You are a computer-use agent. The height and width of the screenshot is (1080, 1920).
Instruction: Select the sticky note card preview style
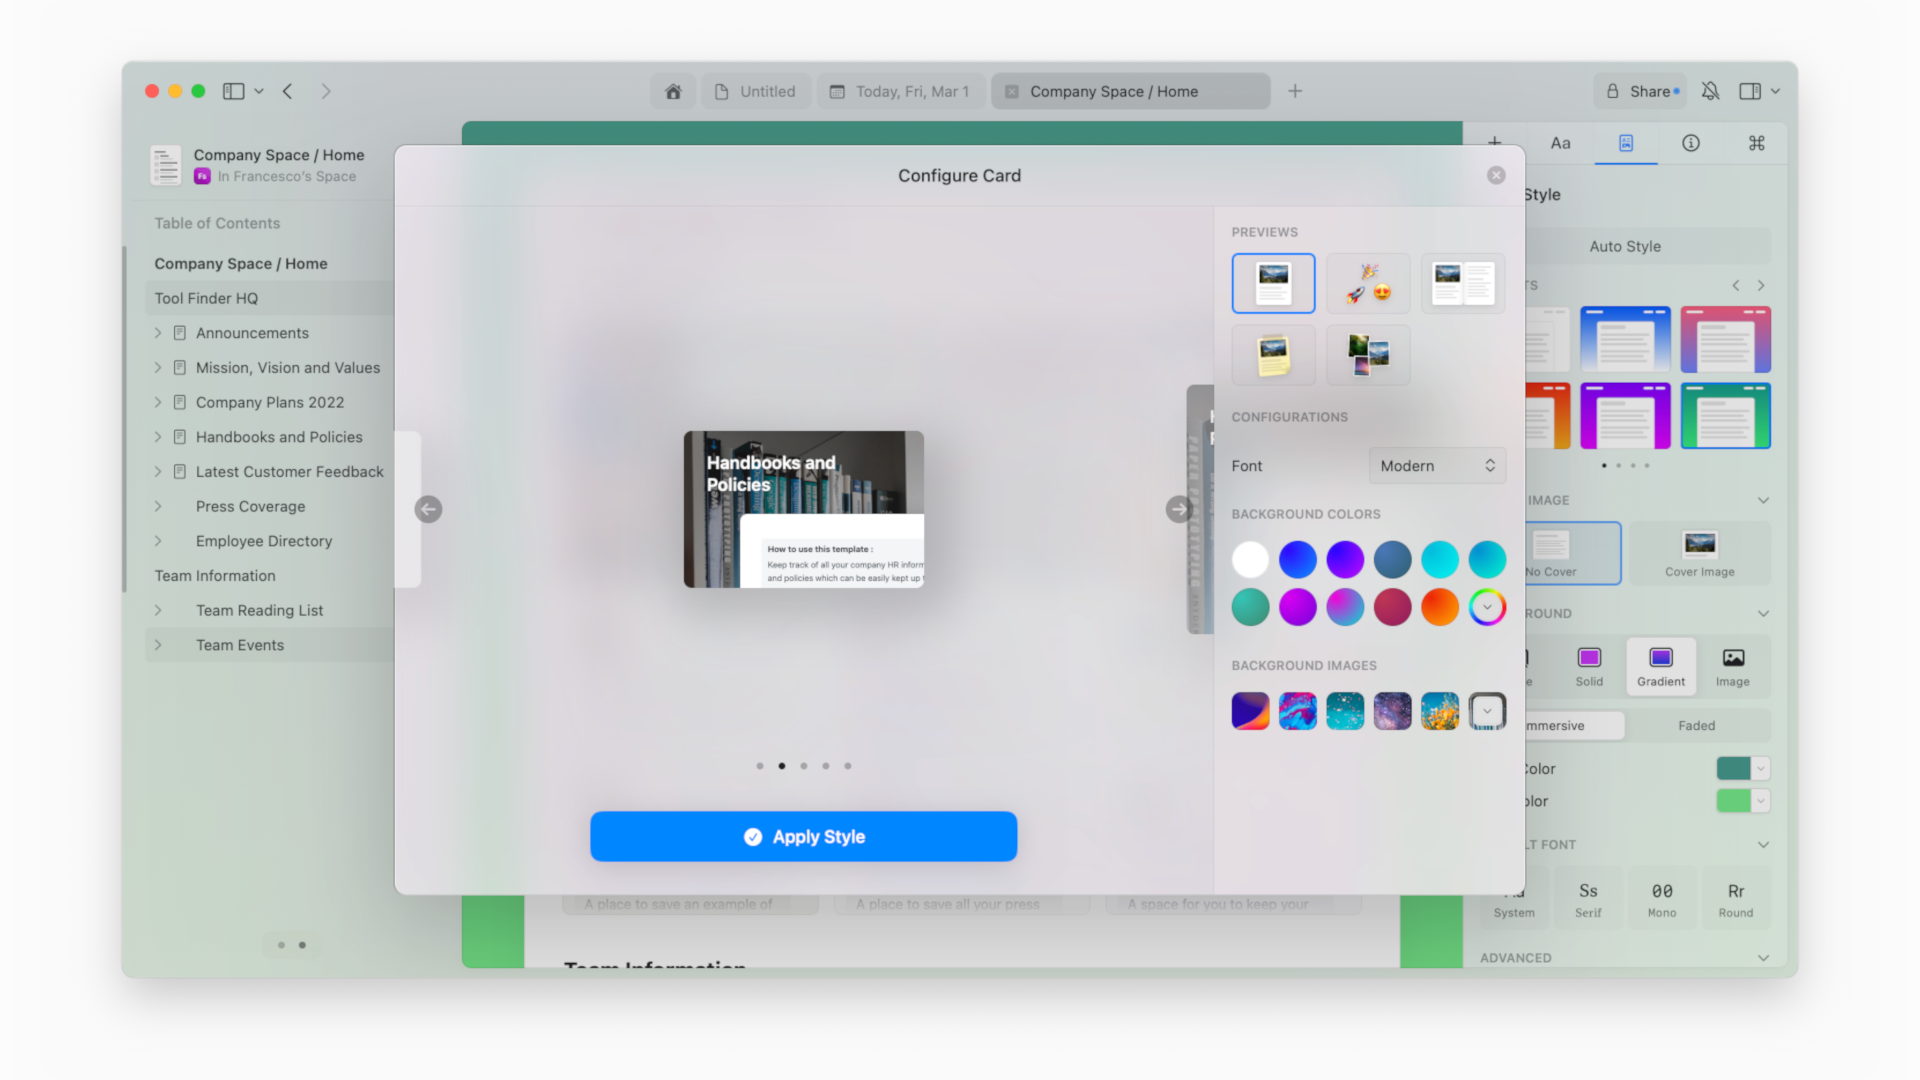pos(1273,355)
